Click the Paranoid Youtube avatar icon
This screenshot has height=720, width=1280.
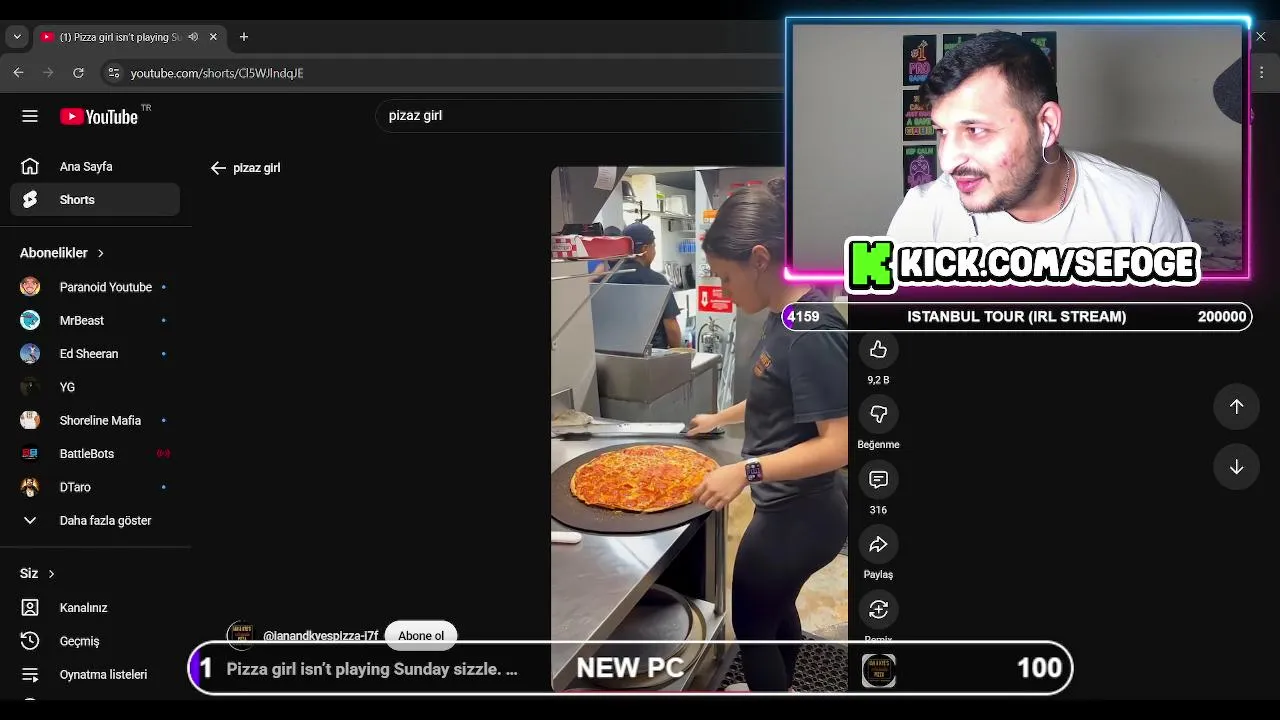click(30, 287)
